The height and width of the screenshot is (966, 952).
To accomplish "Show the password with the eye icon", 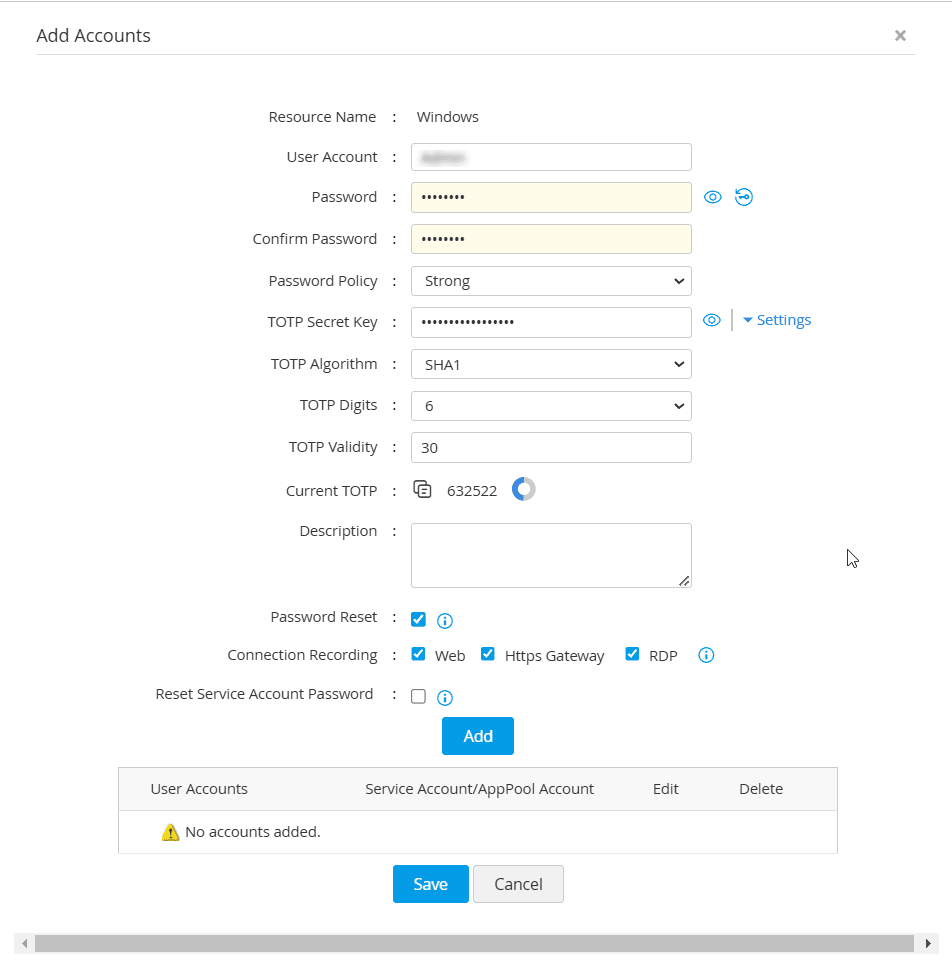I will click(712, 197).
